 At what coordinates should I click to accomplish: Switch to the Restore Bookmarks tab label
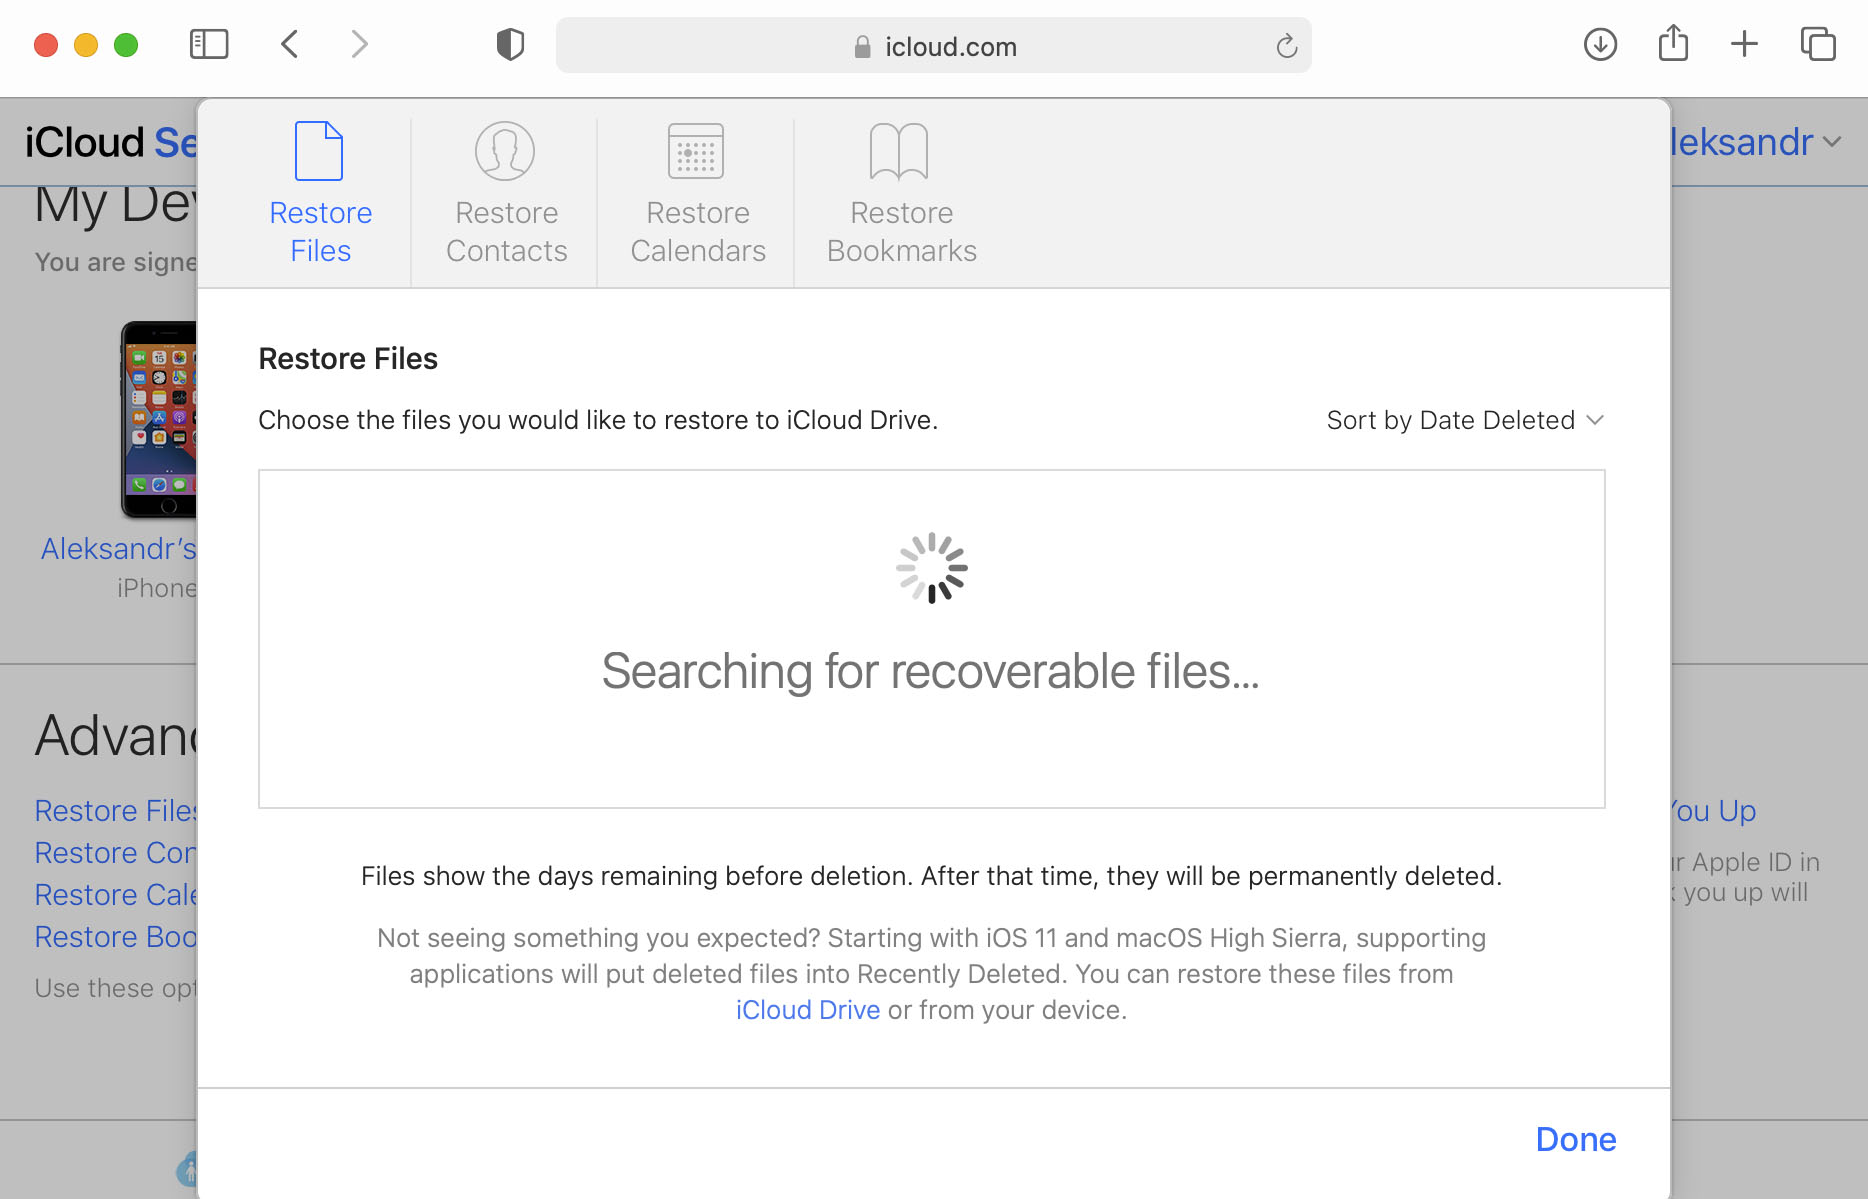[x=902, y=232]
